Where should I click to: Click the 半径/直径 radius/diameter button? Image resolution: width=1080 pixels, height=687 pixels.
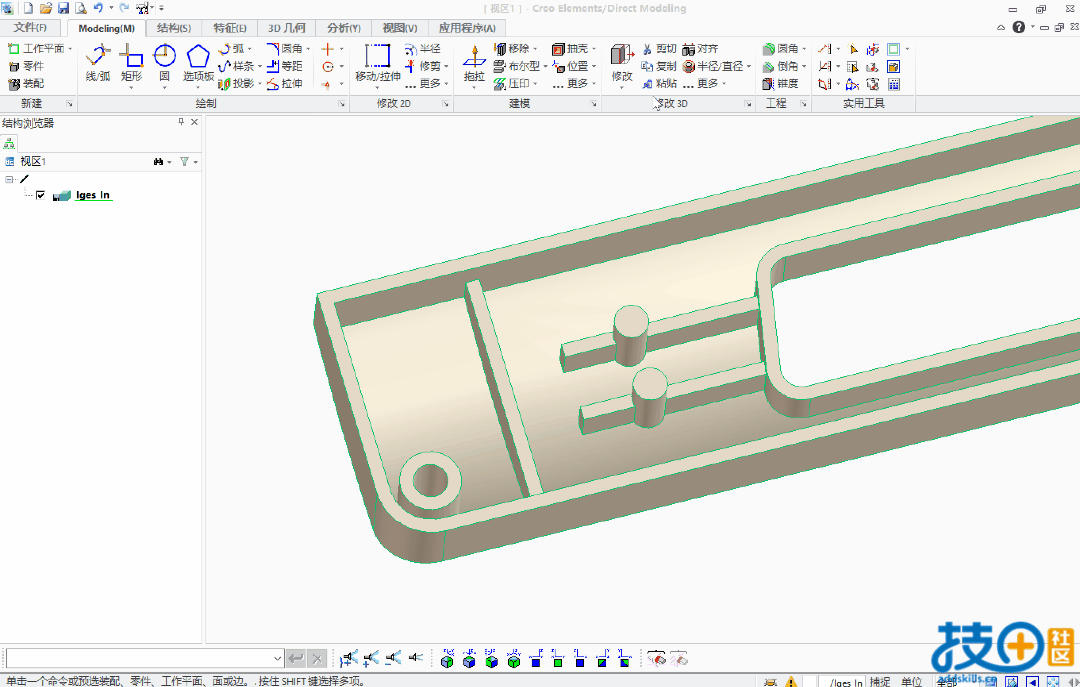714,66
